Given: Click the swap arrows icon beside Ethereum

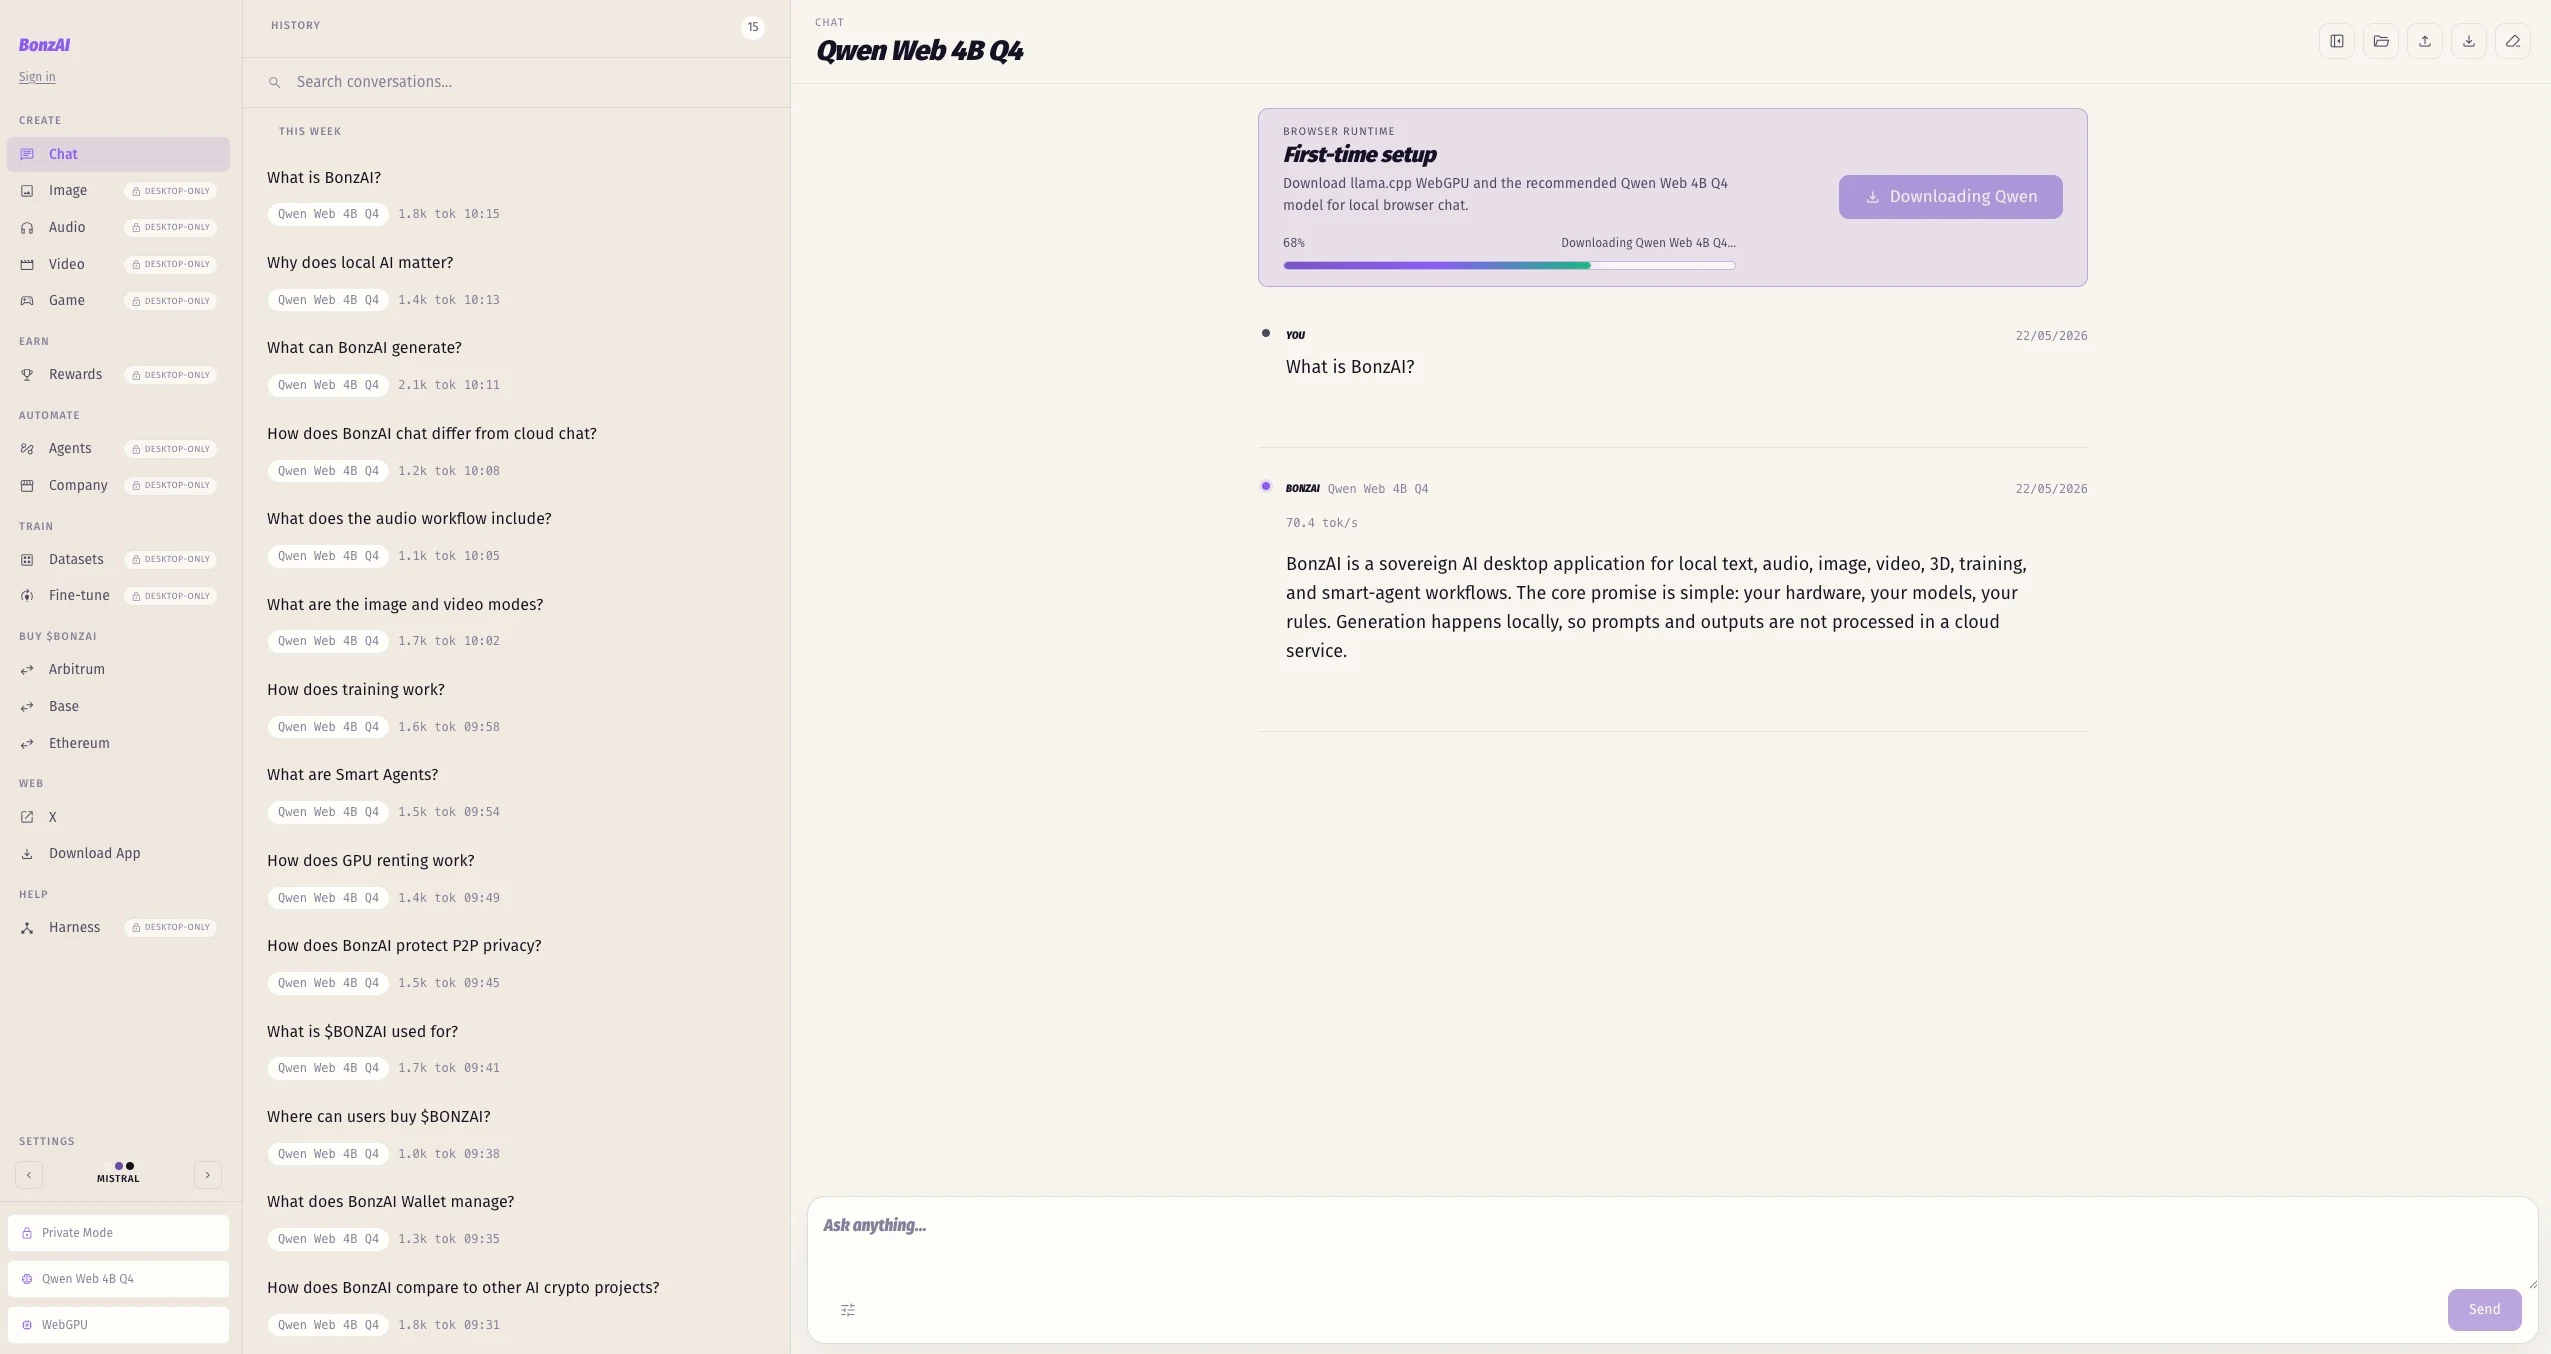Looking at the screenshot, I should 27,744.
